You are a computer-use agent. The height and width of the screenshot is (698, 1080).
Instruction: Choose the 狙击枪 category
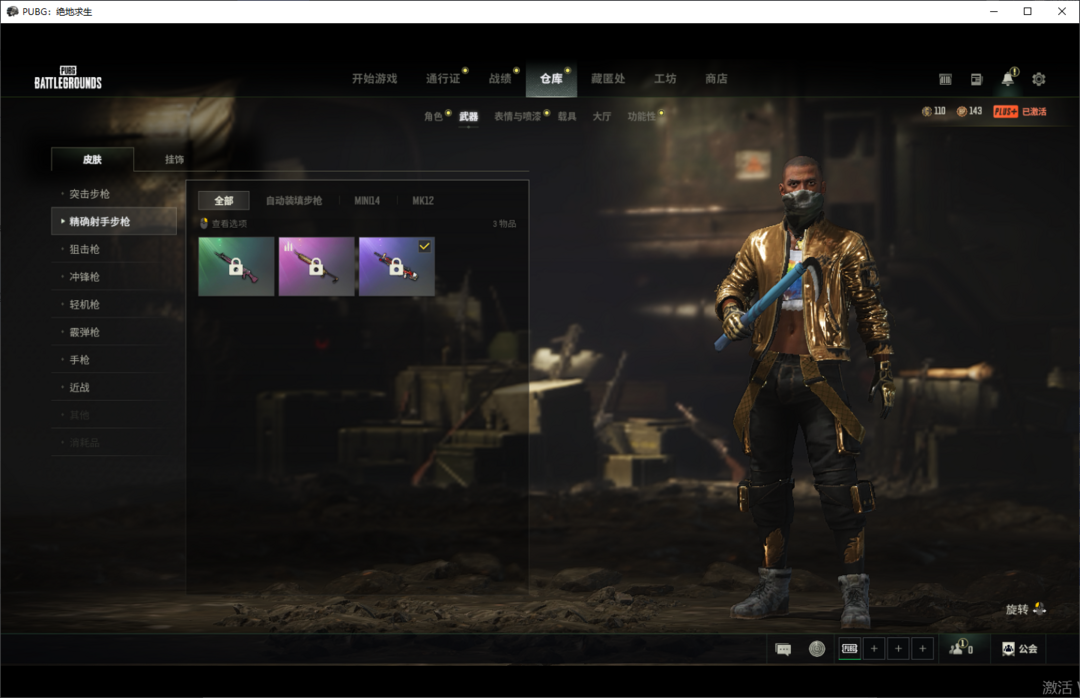tap(114, 249)
